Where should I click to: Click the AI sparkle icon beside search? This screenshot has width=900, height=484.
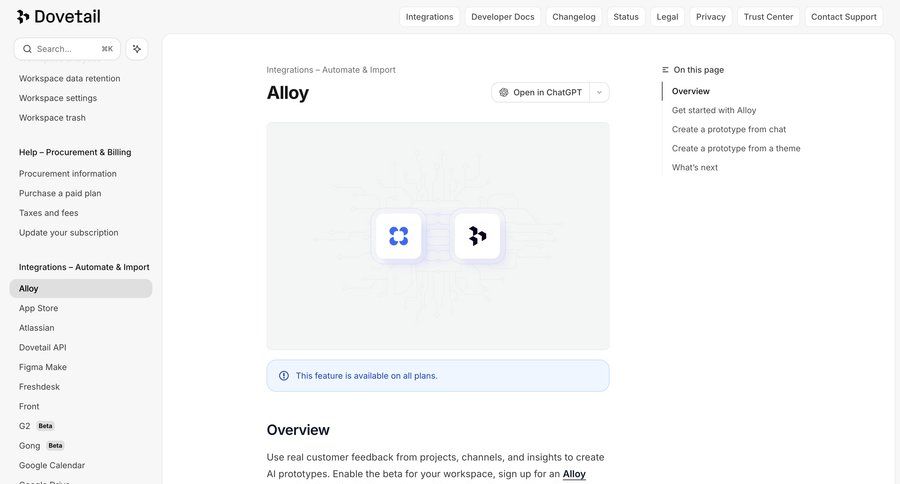[137, 49]
